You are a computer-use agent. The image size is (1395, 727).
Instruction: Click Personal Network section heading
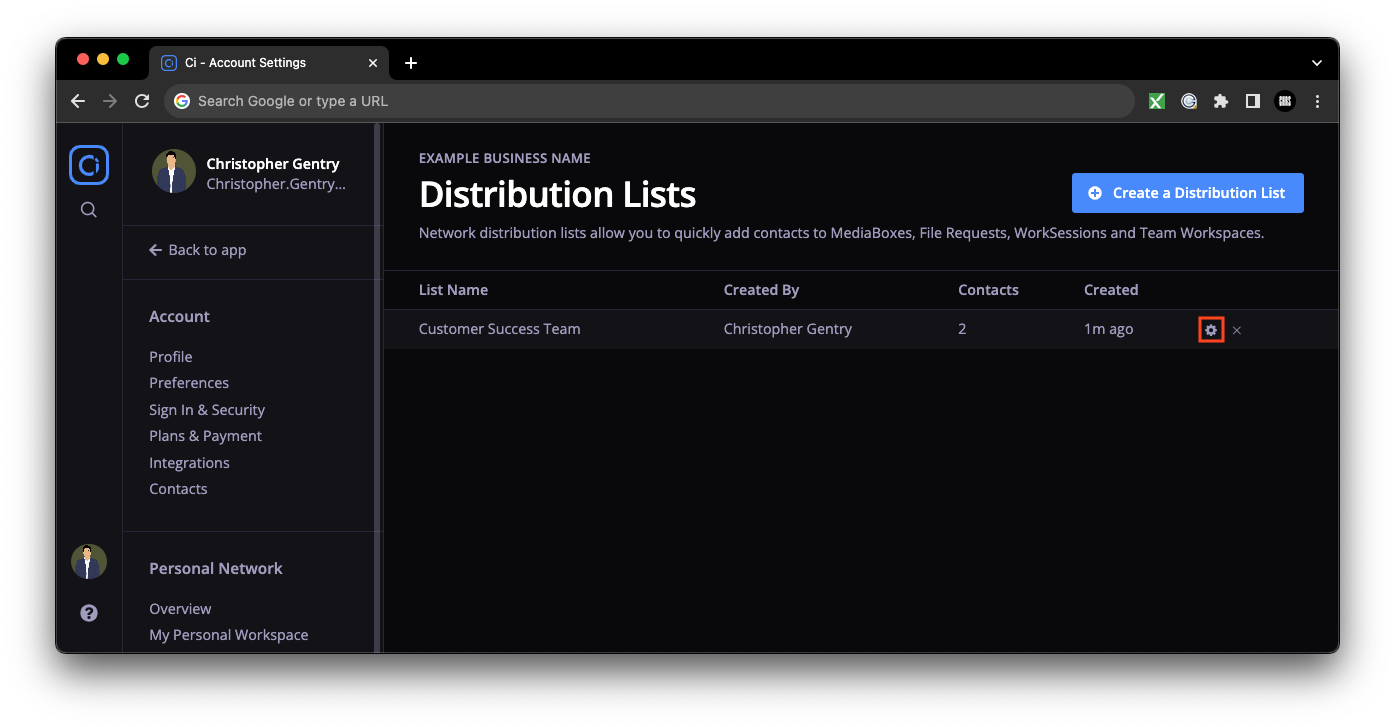click(216, 569)
